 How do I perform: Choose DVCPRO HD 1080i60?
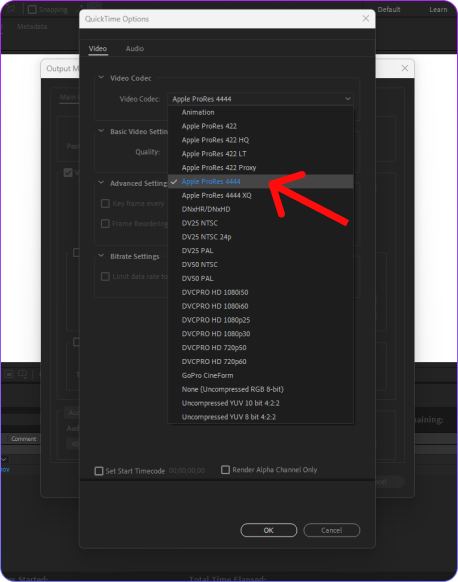point(261,306)
